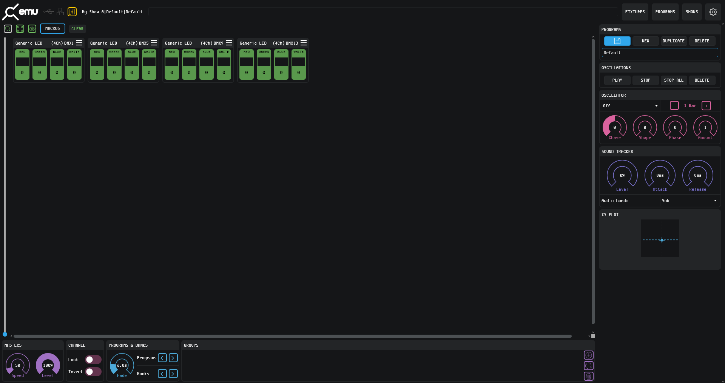Open the oscillator waveform dropdown
725x383 pixels.
tap(631, 106)
